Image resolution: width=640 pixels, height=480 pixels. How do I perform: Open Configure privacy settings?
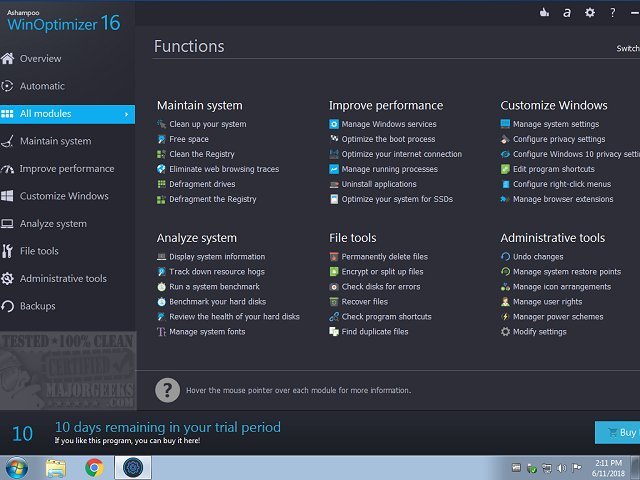[x=559, y=139]
